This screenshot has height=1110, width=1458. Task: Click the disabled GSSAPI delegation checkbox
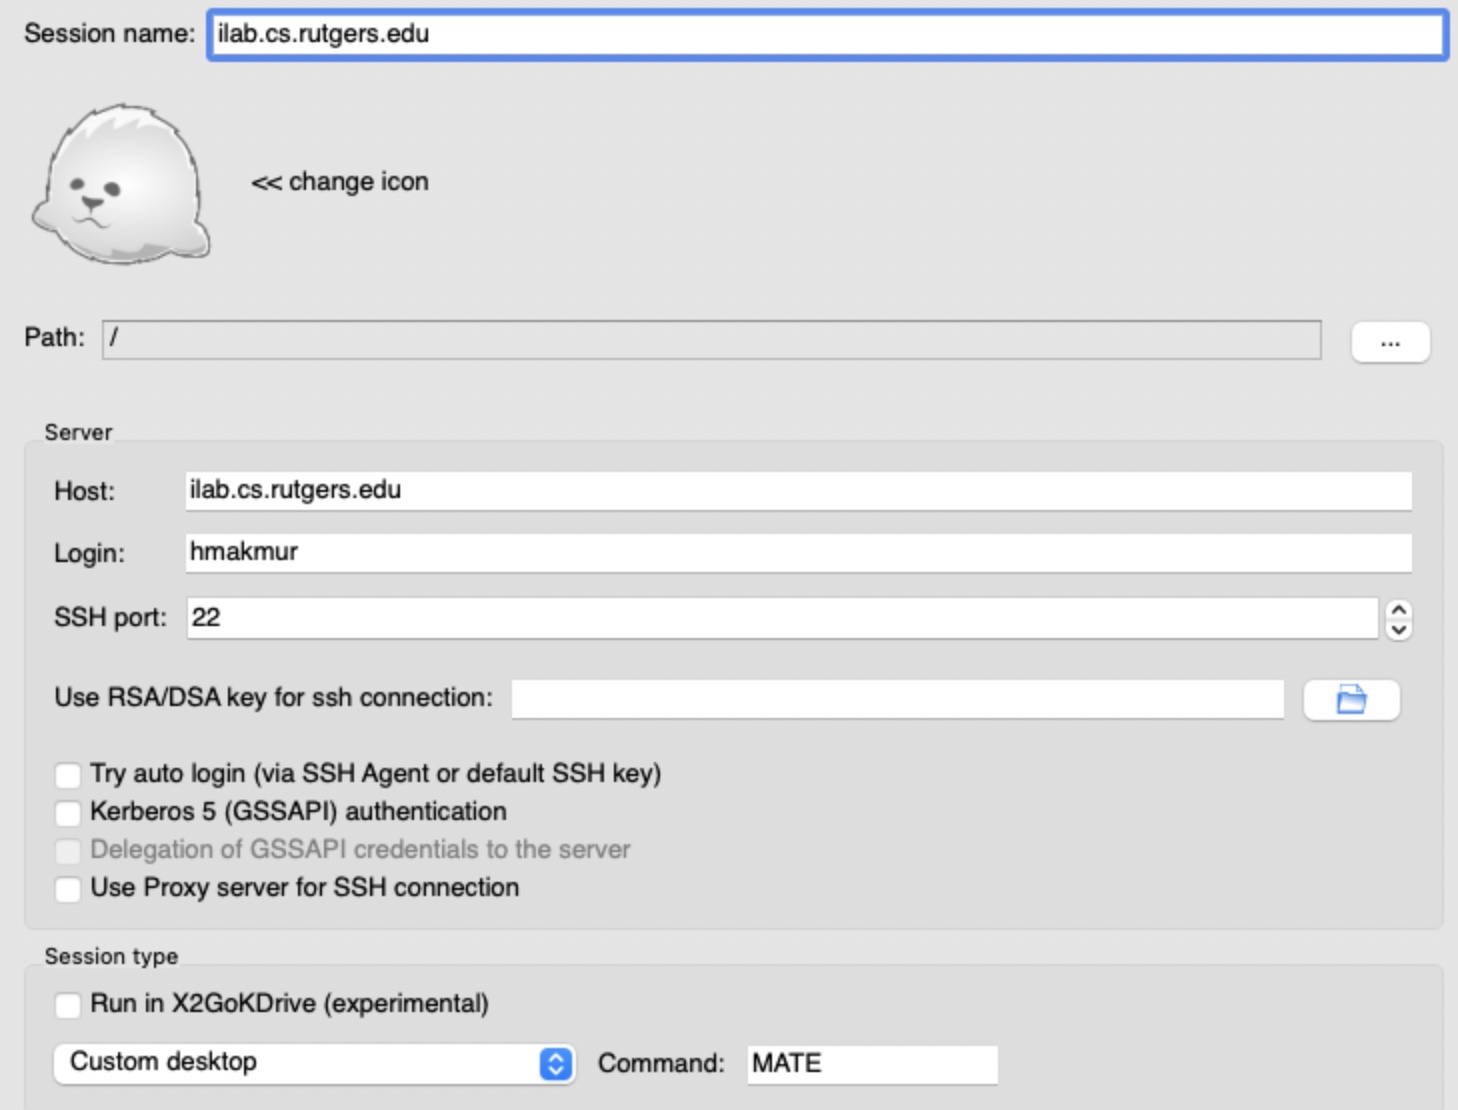[x=68, y=851]
